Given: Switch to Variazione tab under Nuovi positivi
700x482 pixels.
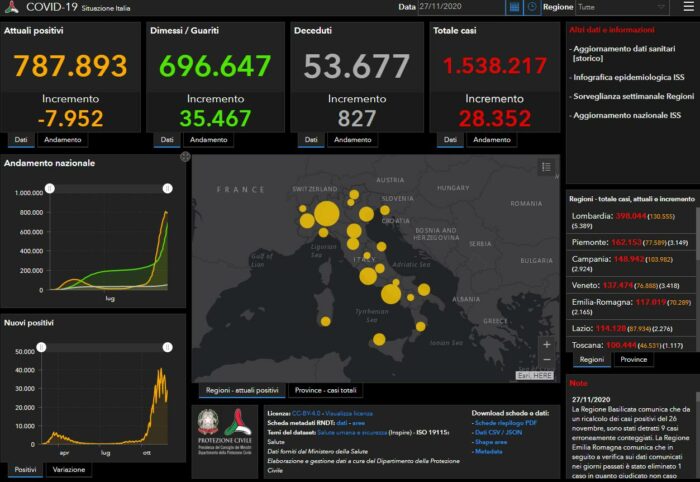Looking at the screenshot, I should (x=67, y=469).
